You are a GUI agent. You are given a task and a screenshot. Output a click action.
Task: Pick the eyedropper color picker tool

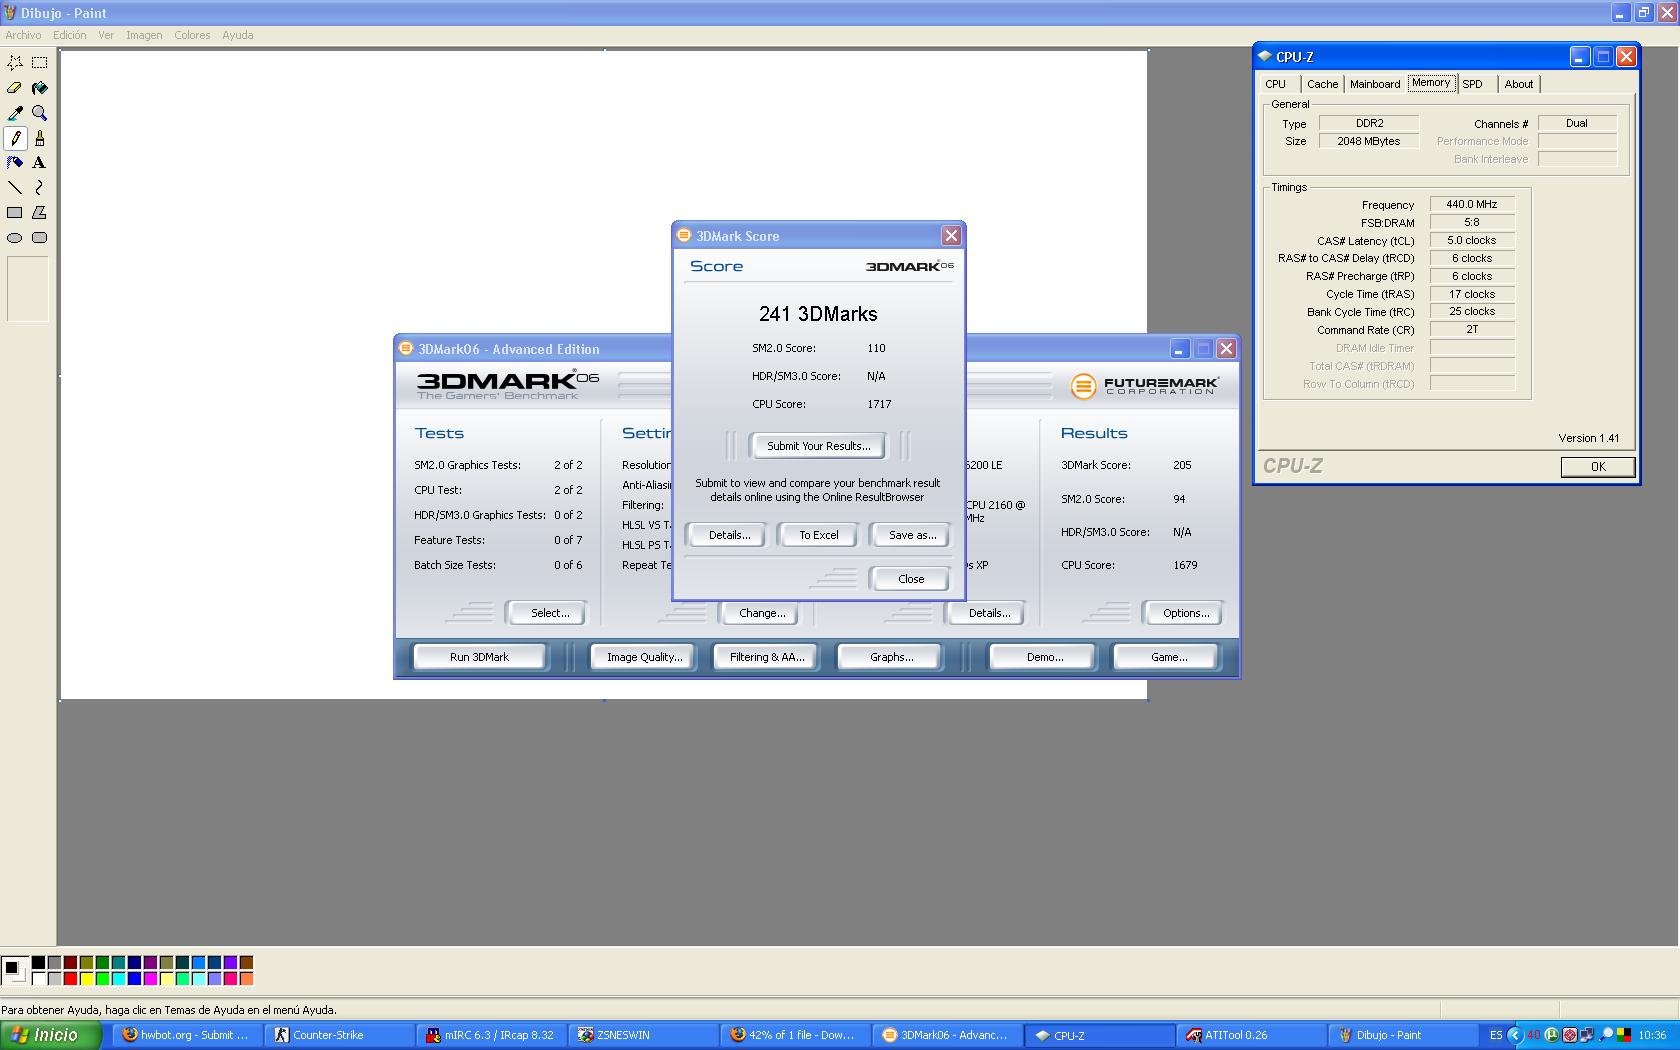pos(15,113)
